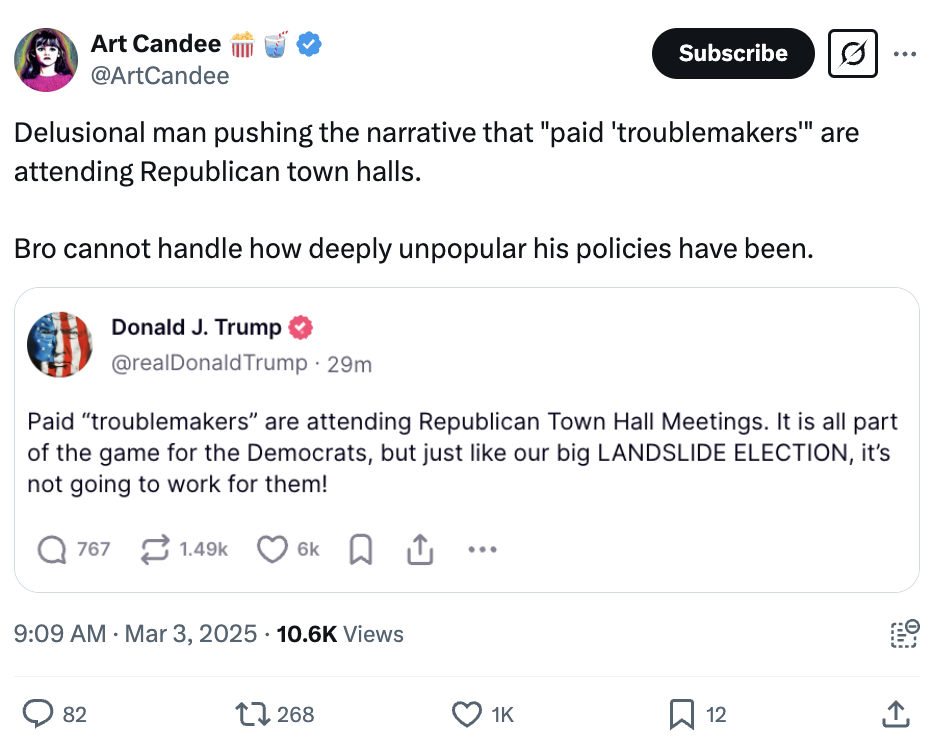Open community notes icon near Views
This screenshot has height=748, width=936.
(x=903, y=634)
